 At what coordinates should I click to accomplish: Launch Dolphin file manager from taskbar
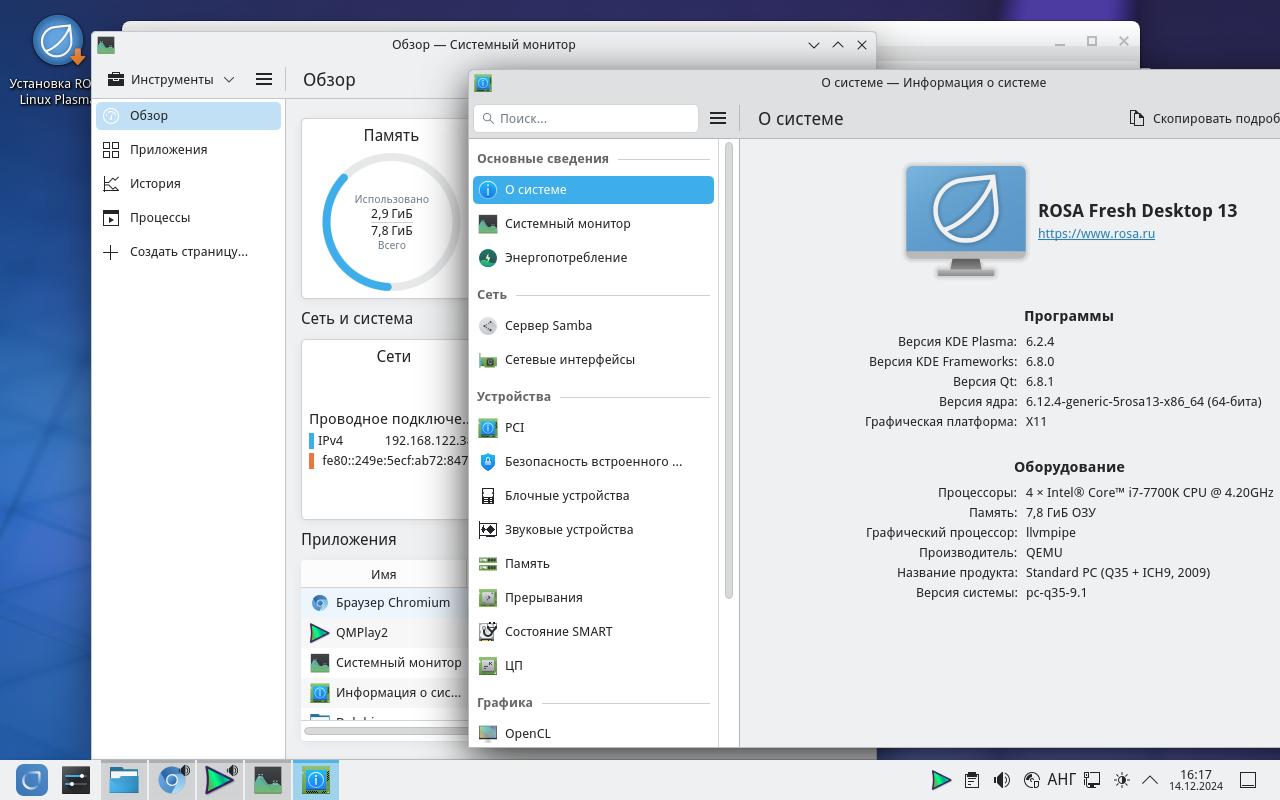point(124,780)
